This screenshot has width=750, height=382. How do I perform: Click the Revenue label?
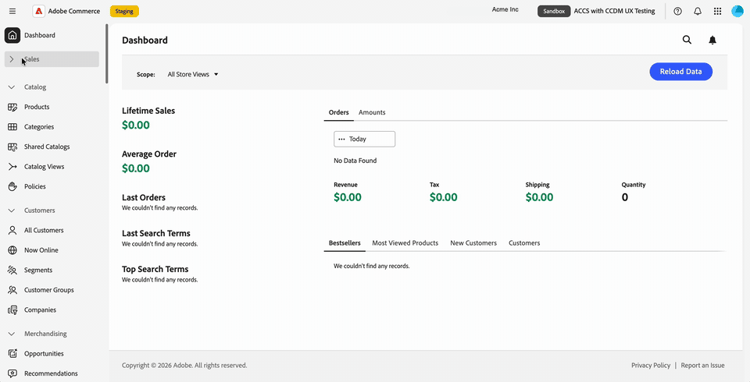tap(345, 185)
